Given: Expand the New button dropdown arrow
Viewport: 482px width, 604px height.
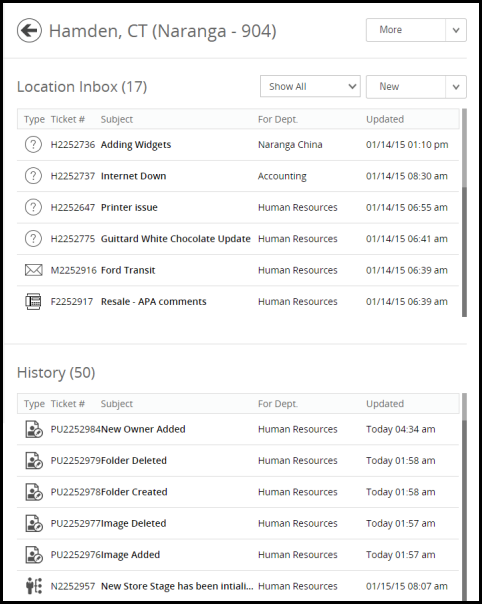Looking at the screenshot, I should pos(456,87).
